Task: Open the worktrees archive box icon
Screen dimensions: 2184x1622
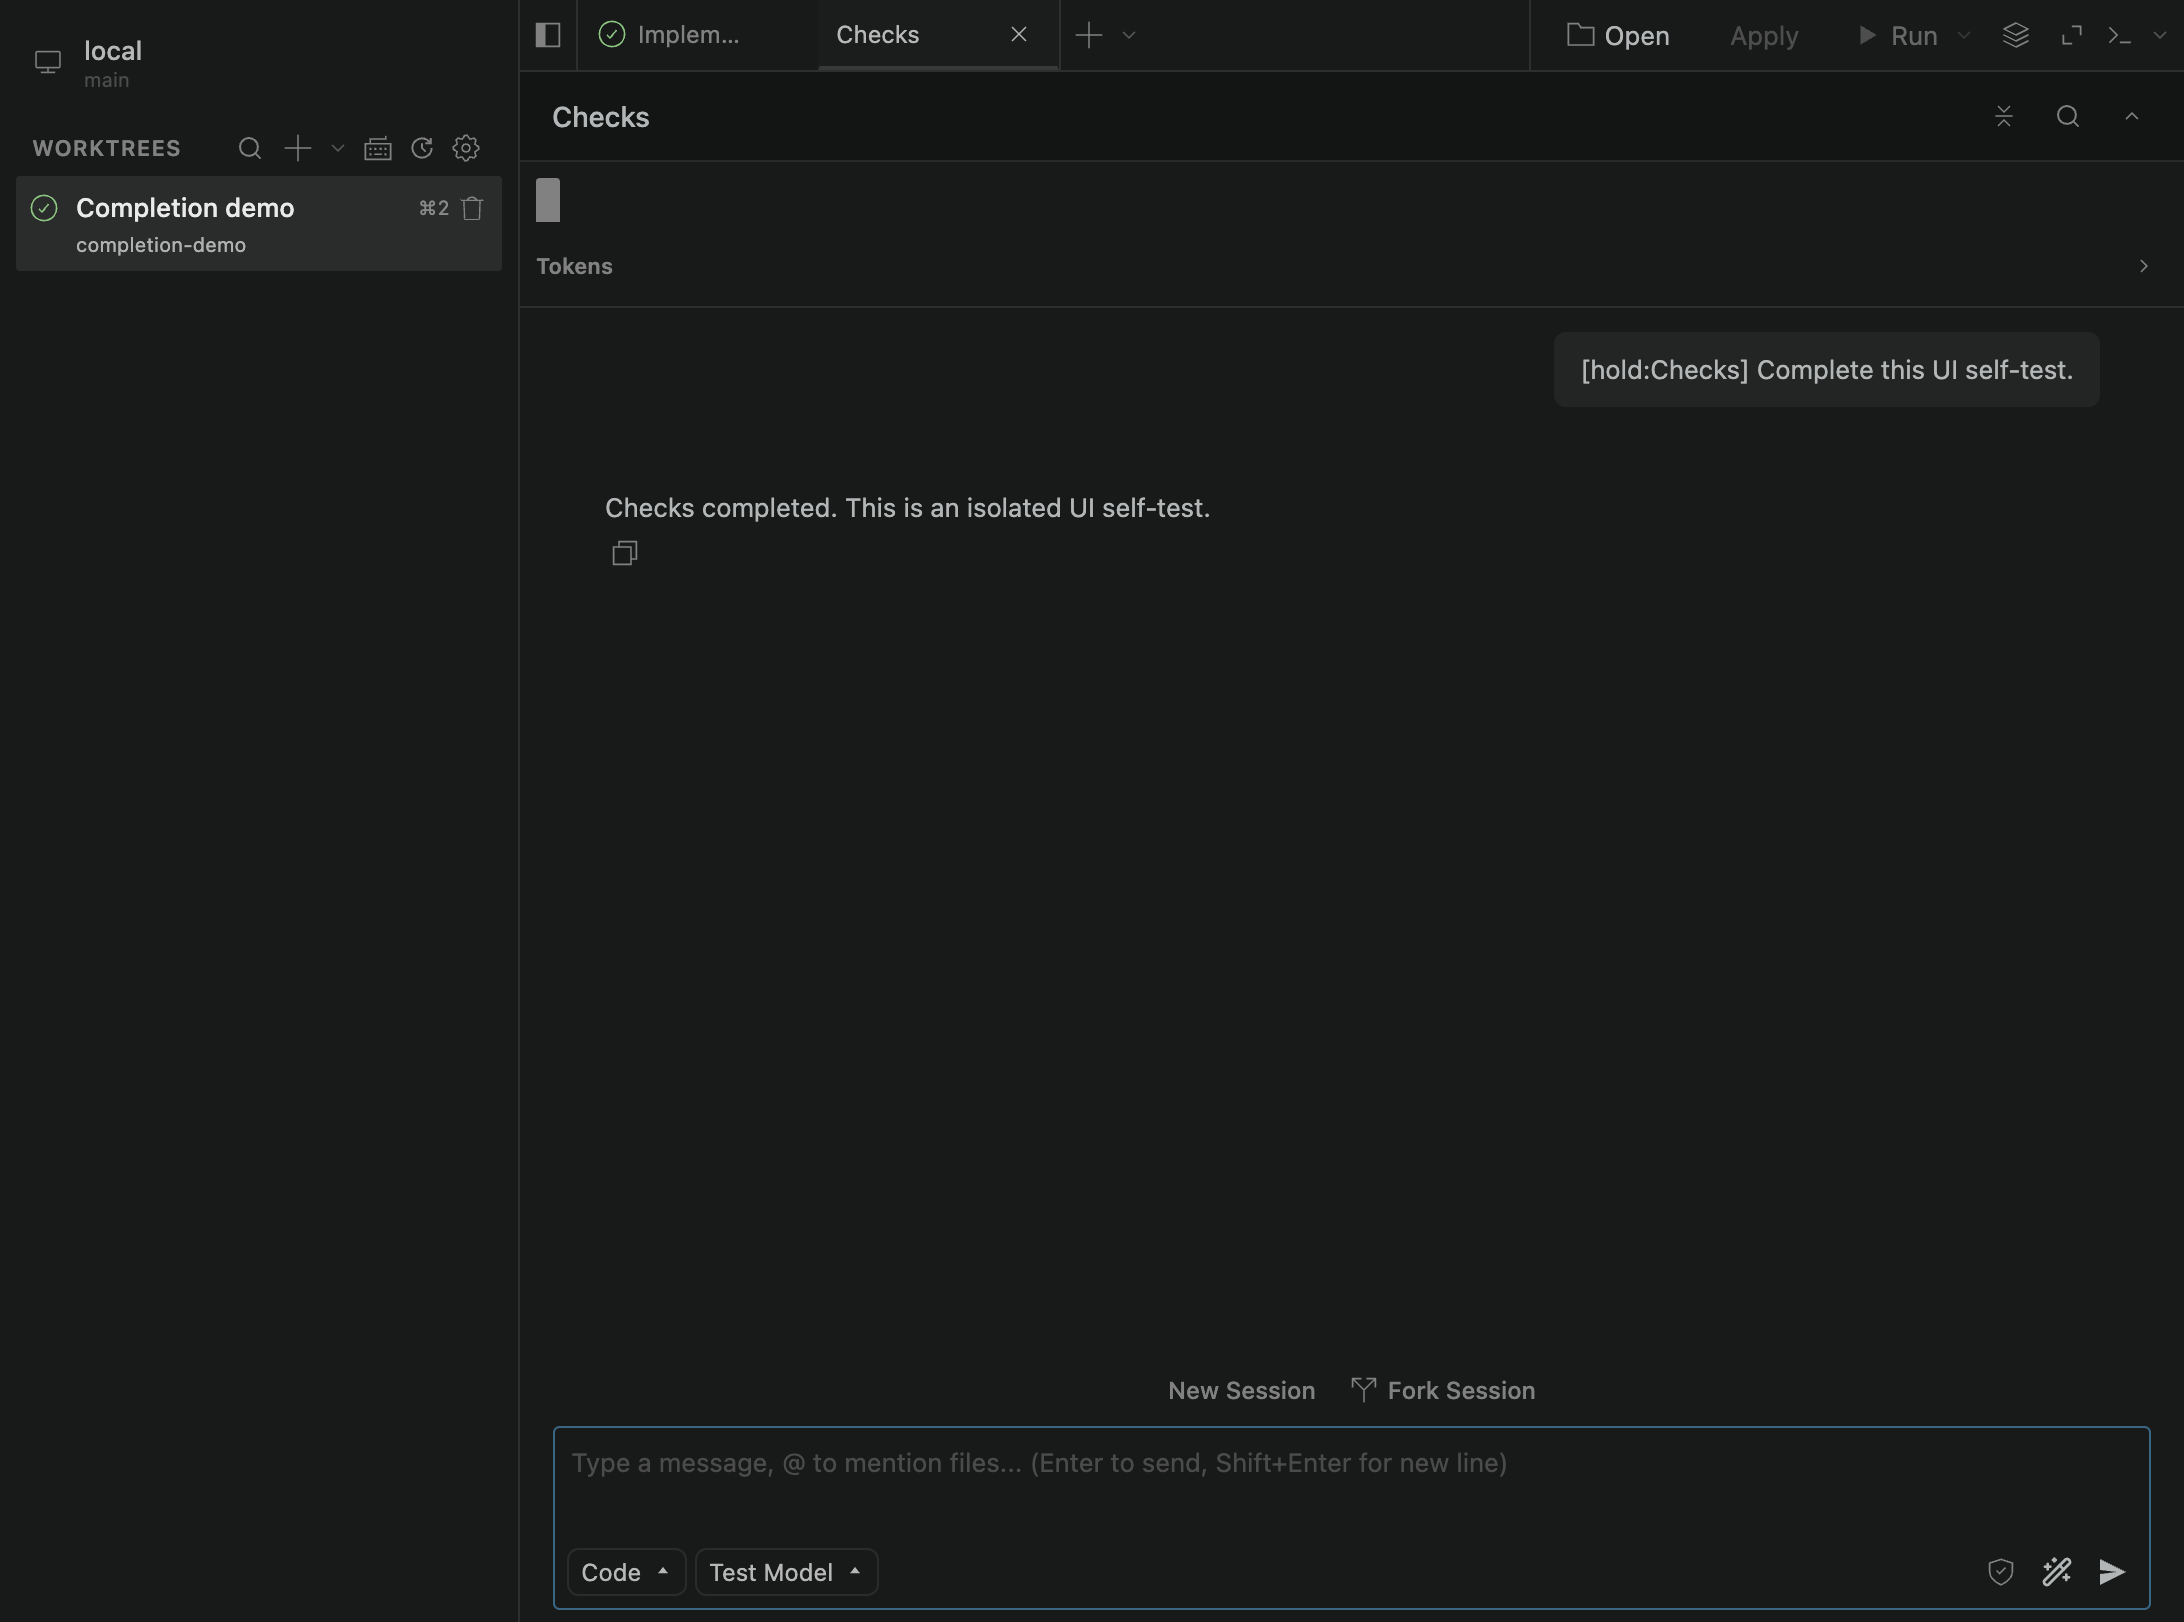Action: (x=378, y=149)
